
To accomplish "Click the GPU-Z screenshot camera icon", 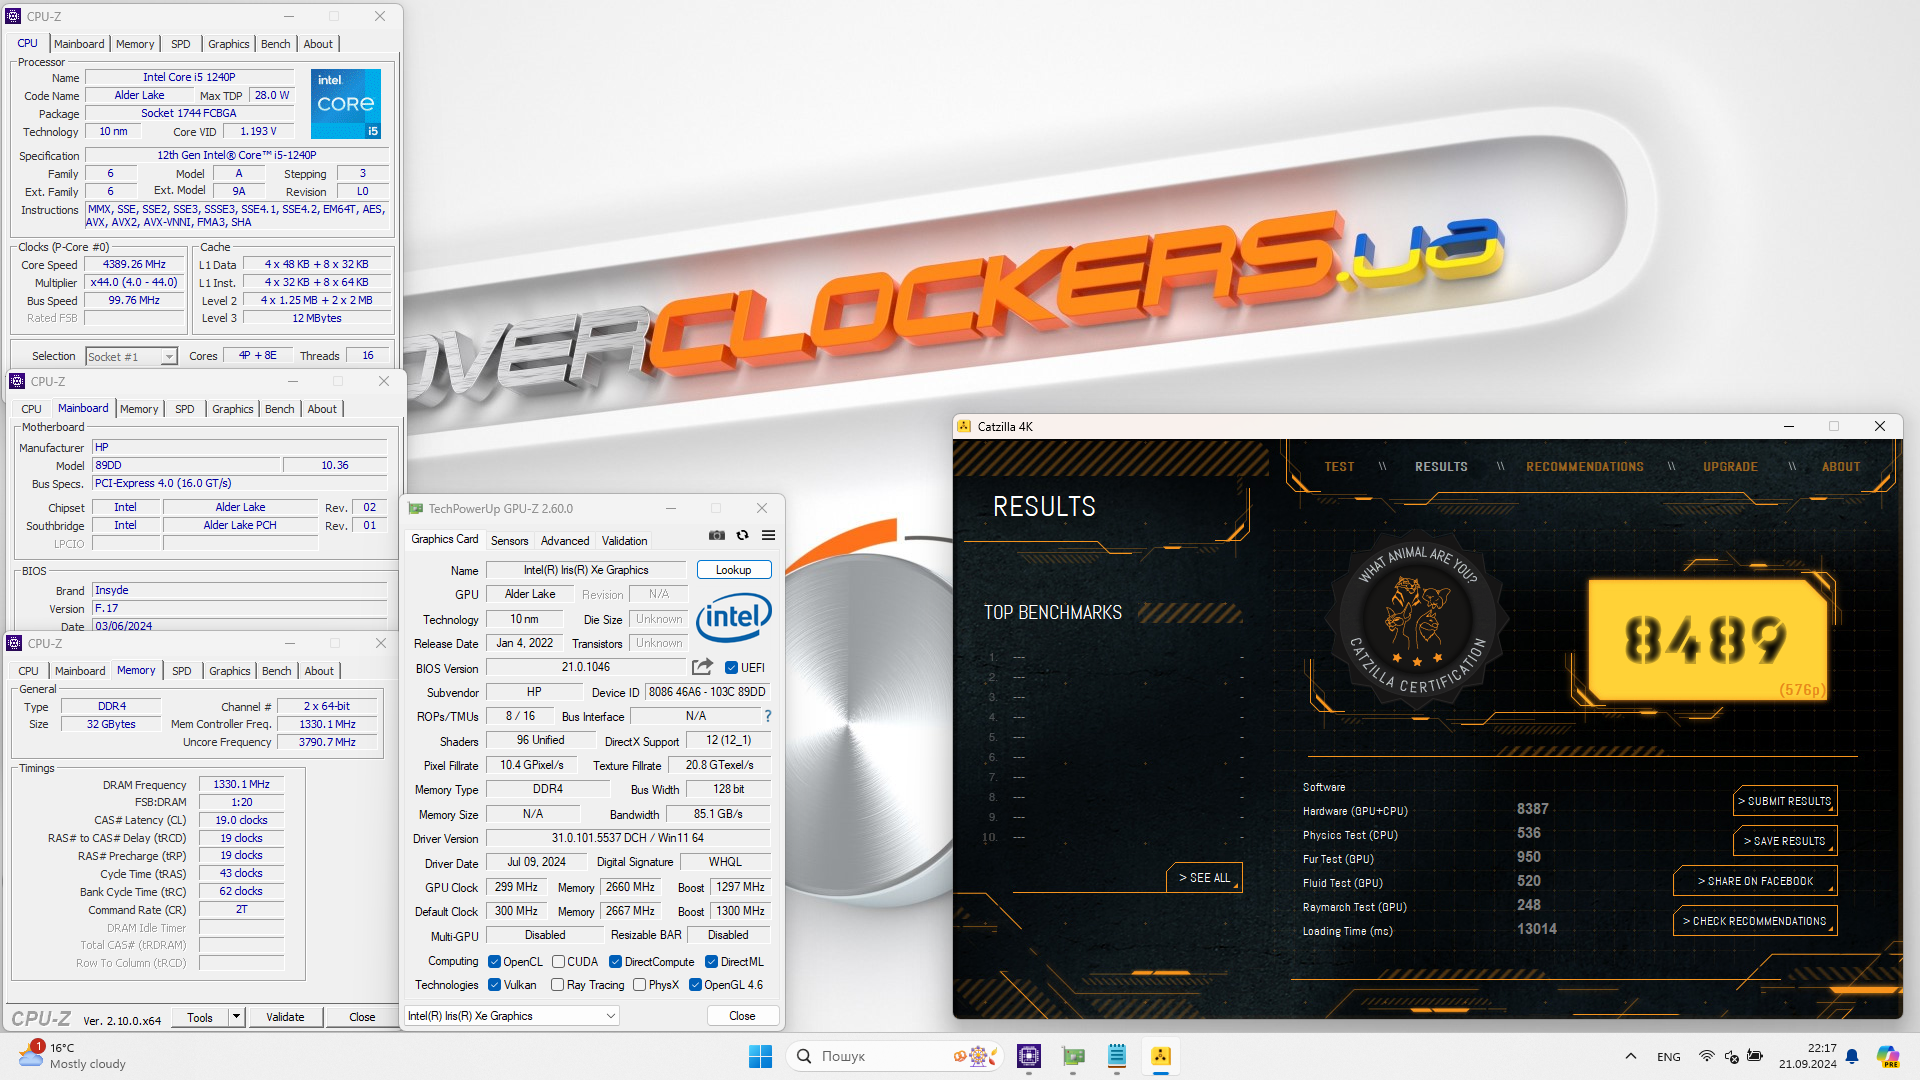I will click(717, 536).
